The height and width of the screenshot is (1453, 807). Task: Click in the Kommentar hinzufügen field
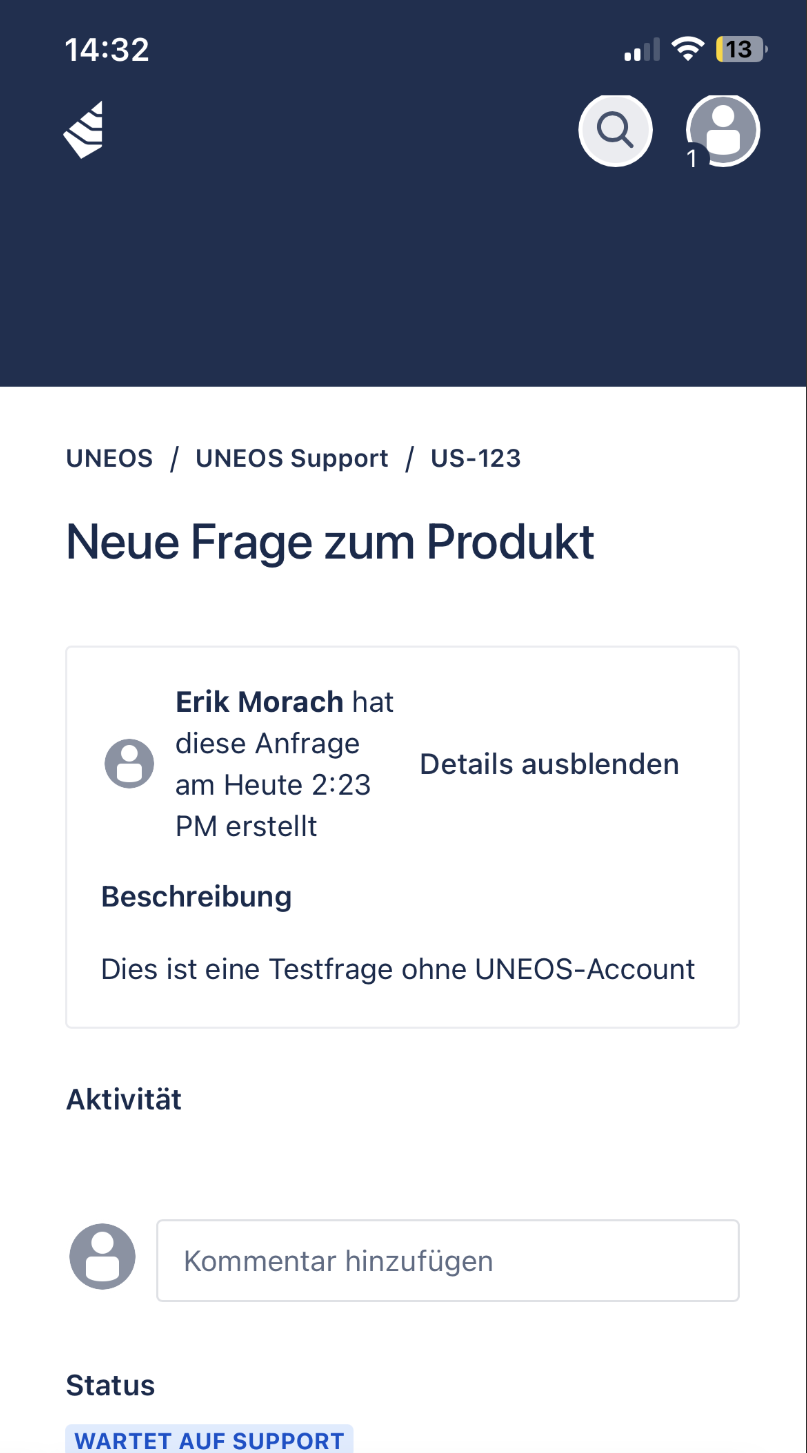(448, 1261)
